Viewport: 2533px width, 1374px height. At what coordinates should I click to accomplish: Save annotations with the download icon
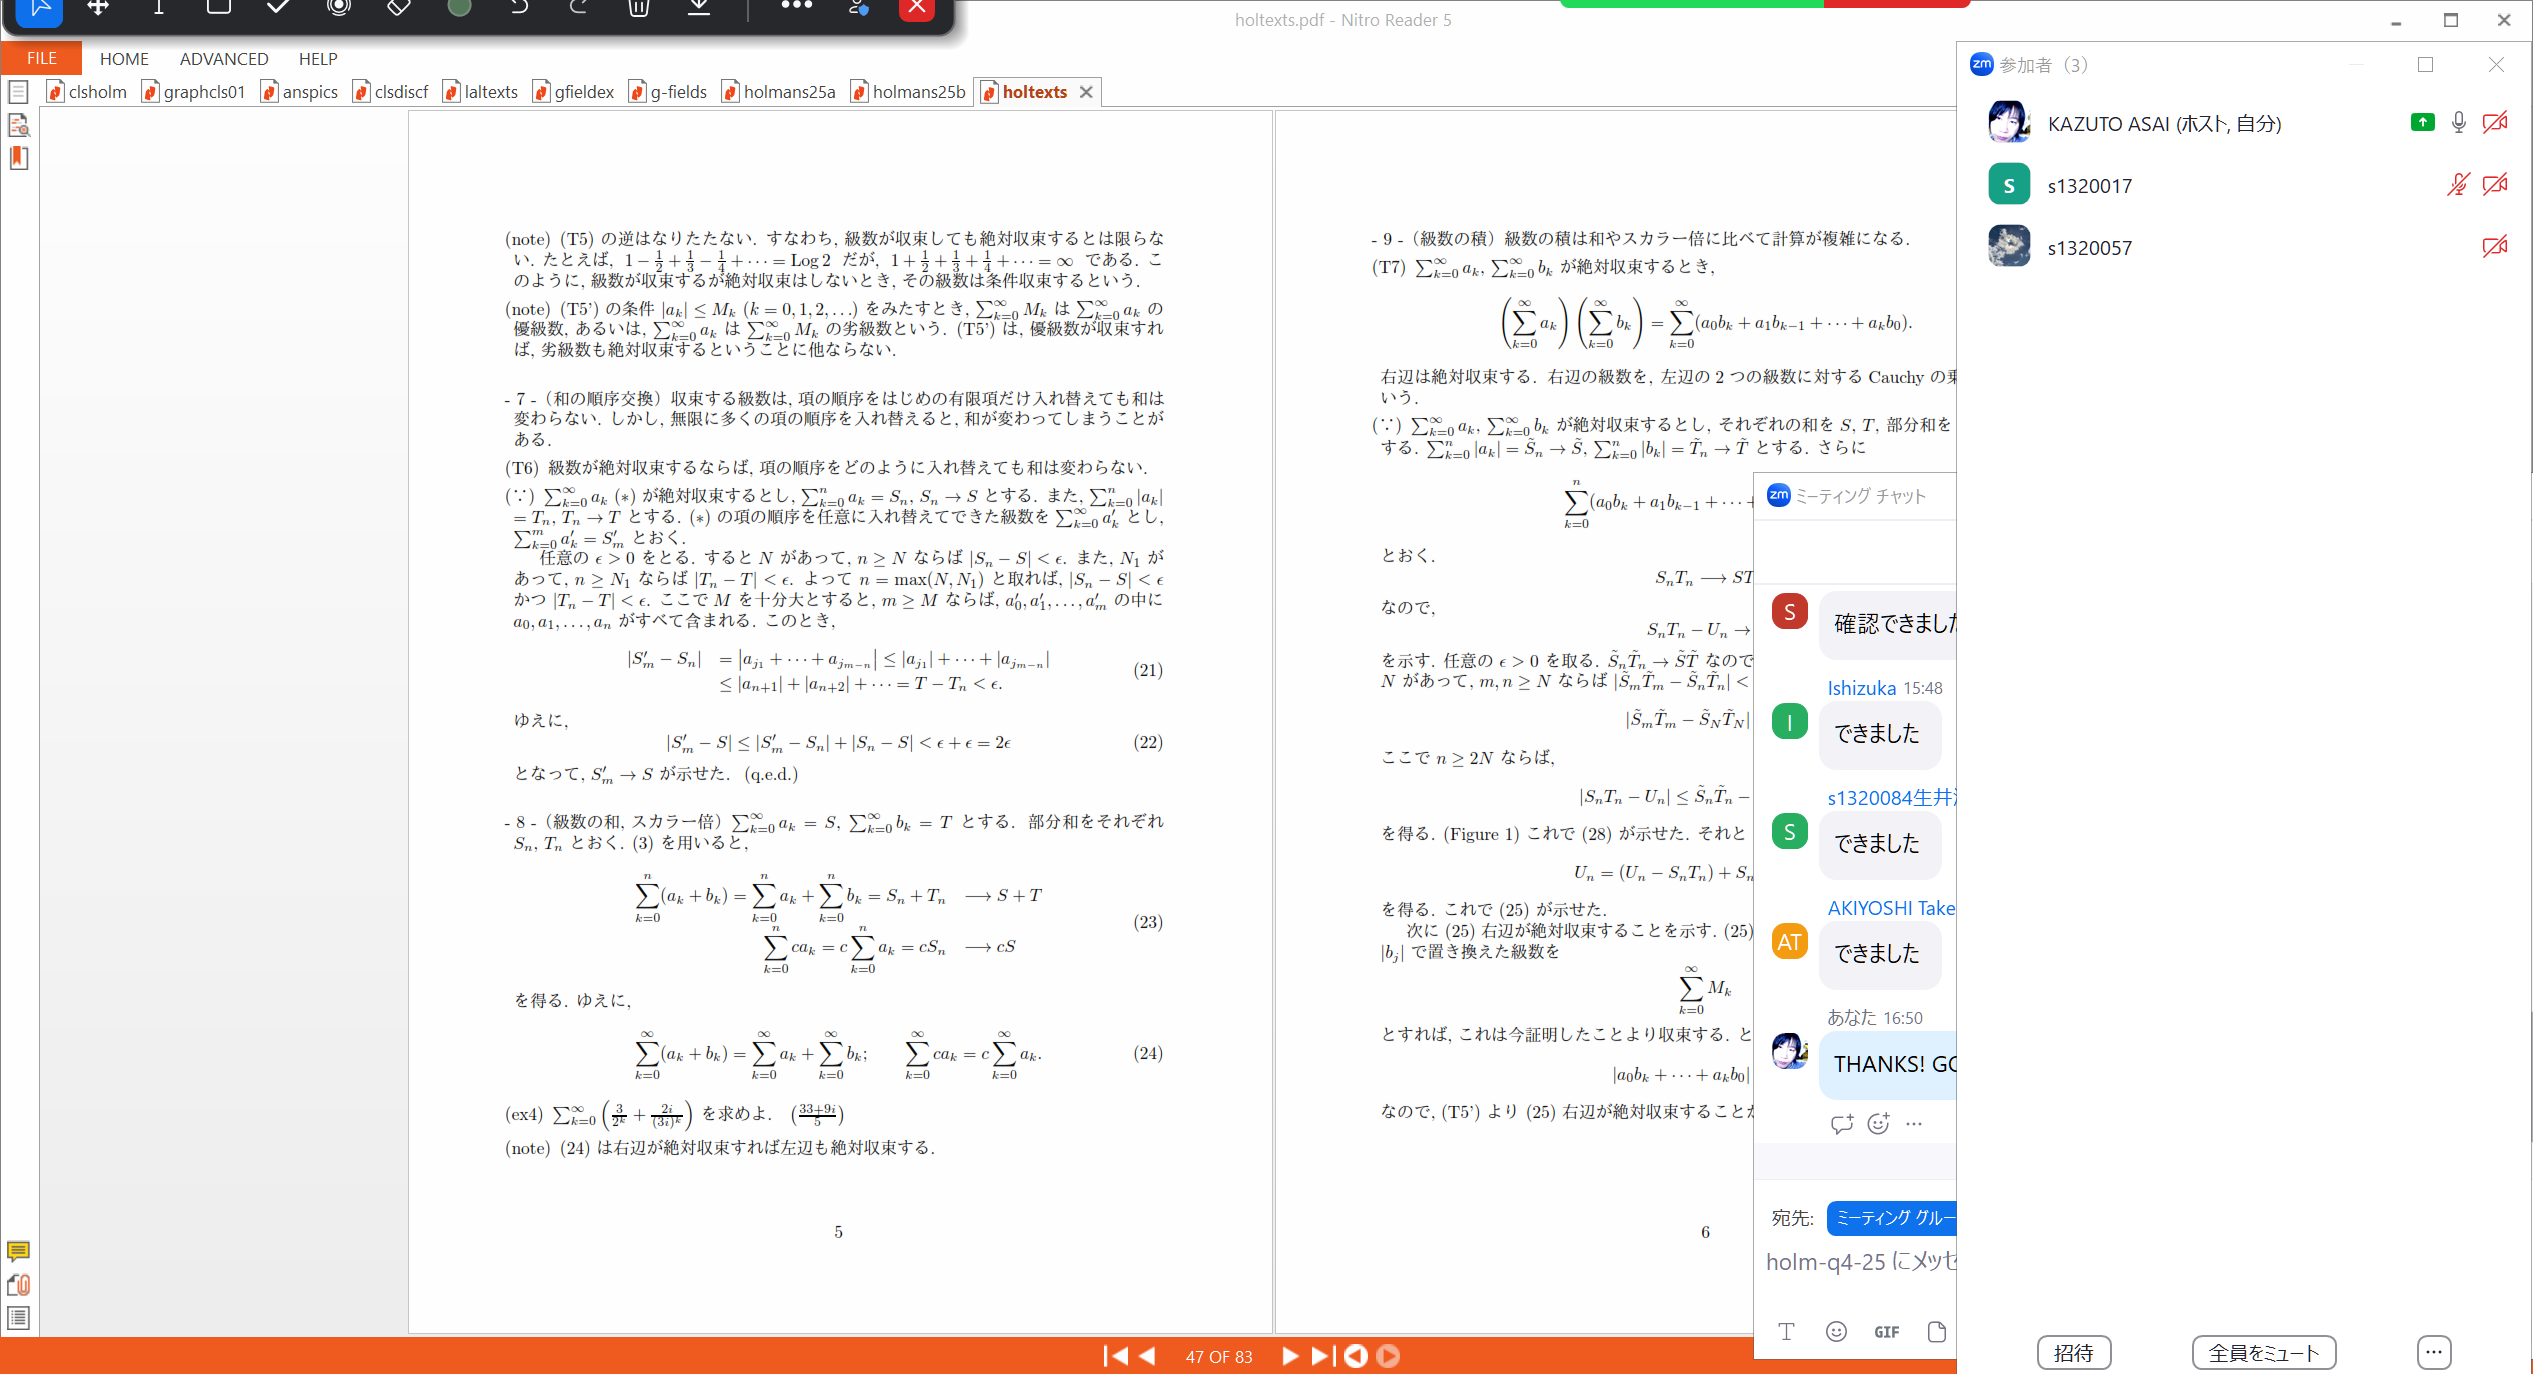(699, 8)
